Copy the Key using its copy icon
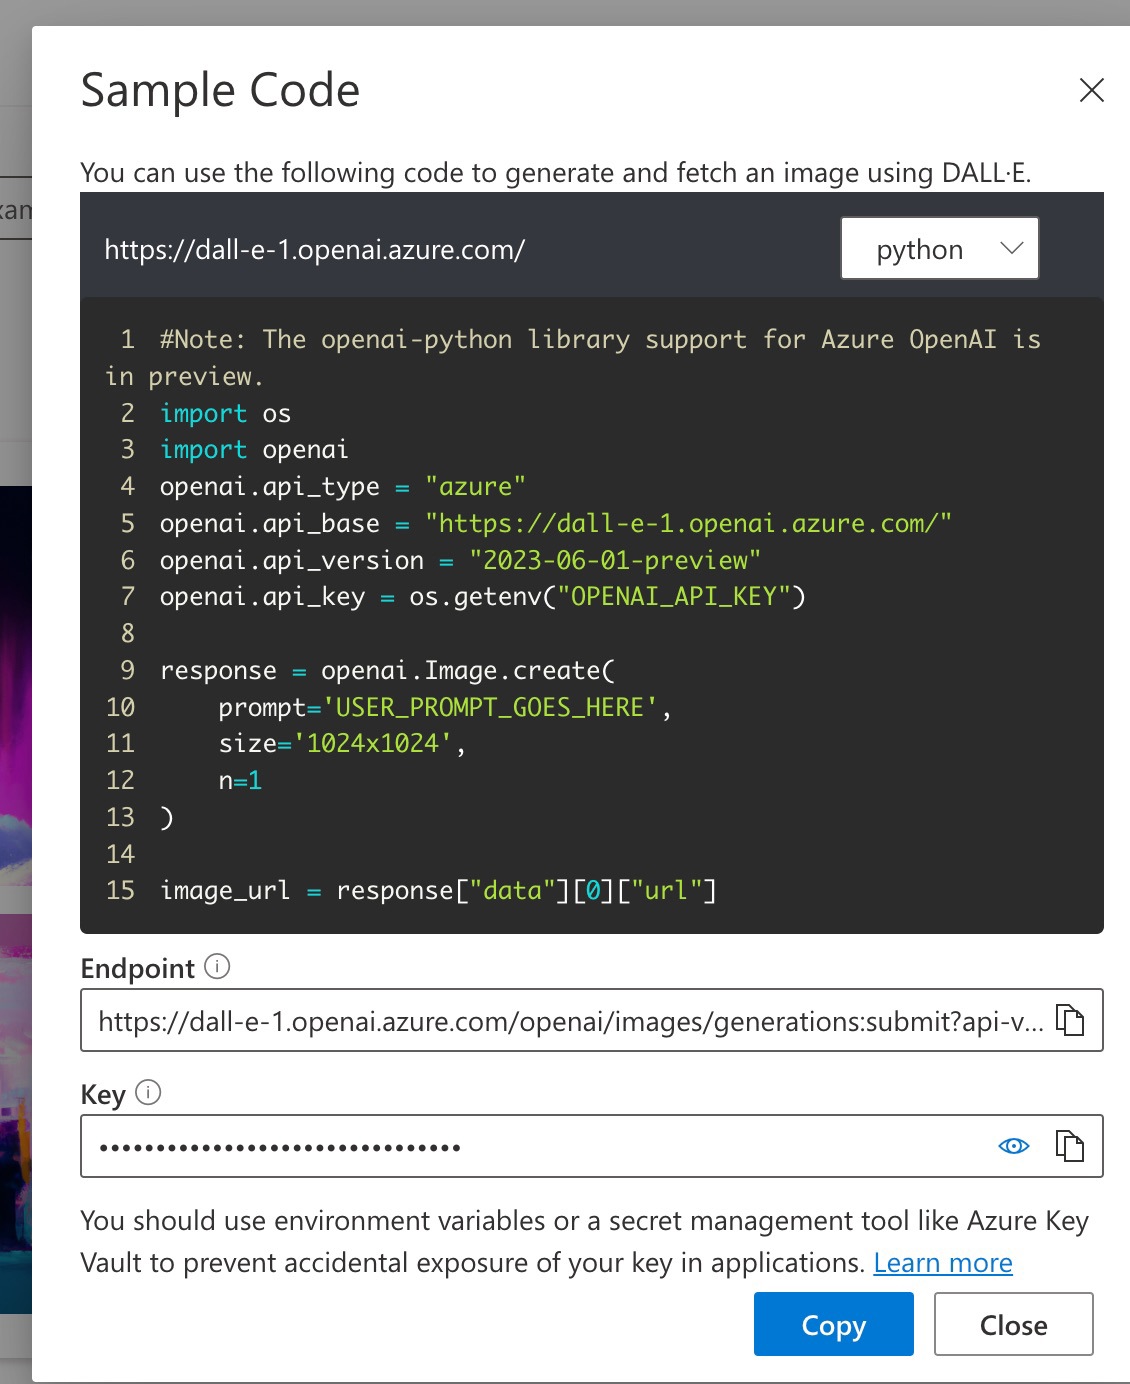Viewport: 1130px width, 1384px height. point(1070,1146)
